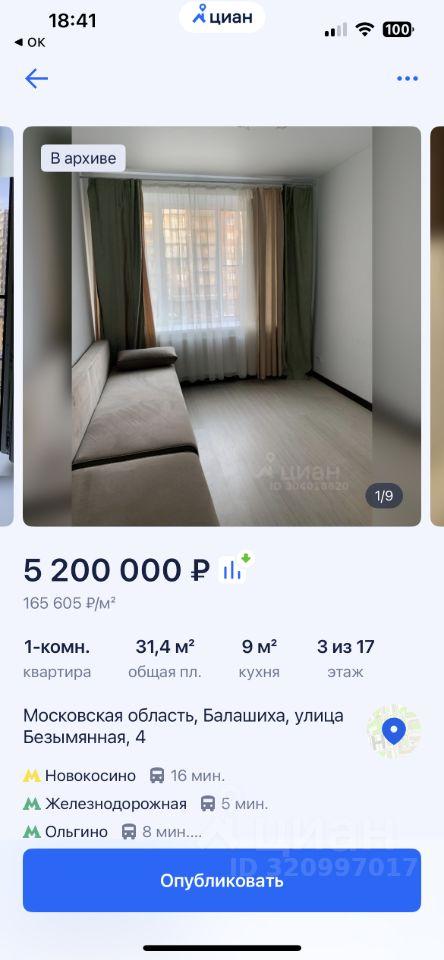The image size is (444, 960).
Task: Tap the 1/9 photo counter badge
Action: (384, 496)
